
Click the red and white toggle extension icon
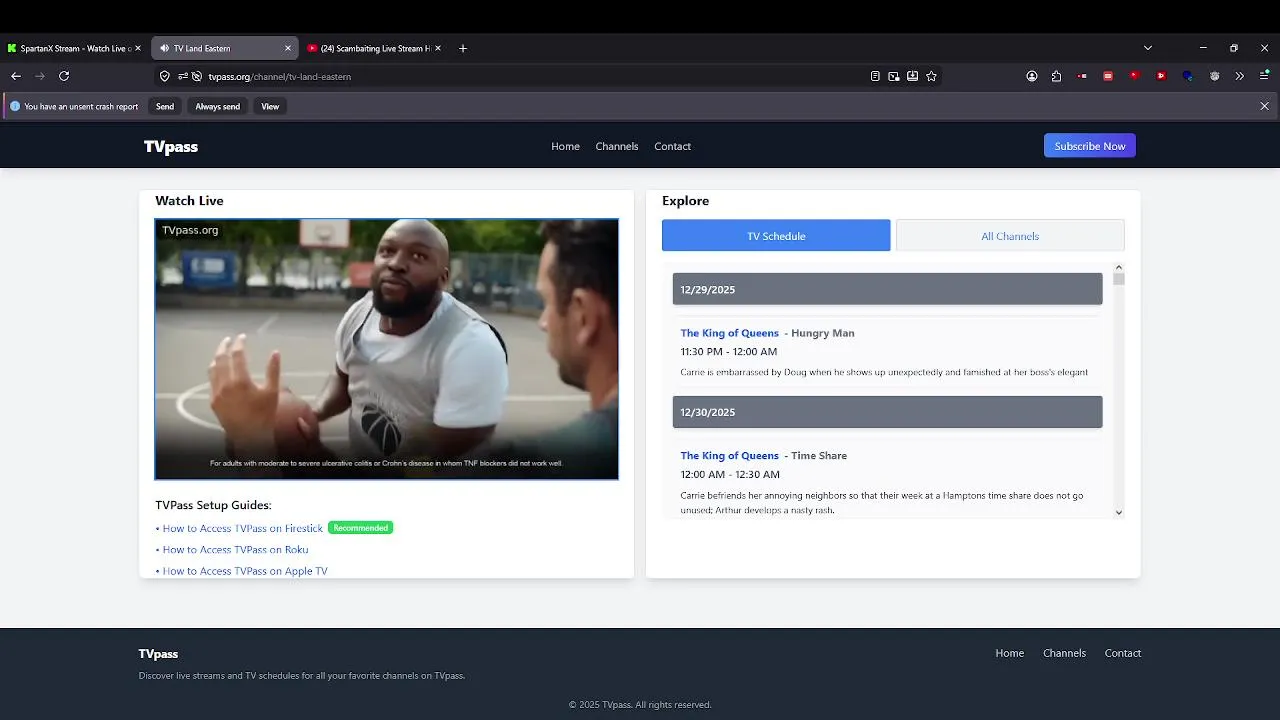1083,76
